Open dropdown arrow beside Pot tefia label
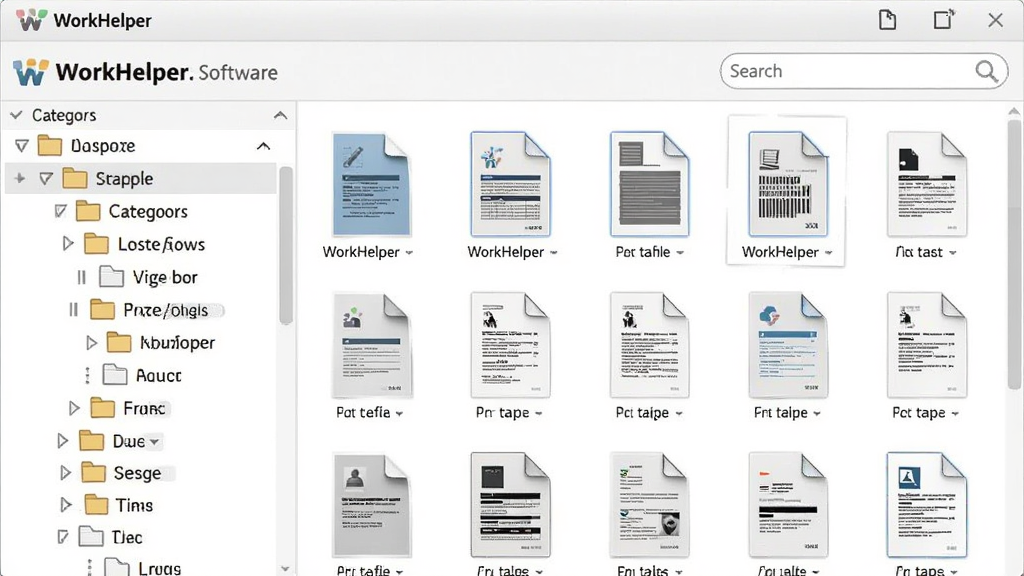1024x576 pixels. tap(399, 413)
